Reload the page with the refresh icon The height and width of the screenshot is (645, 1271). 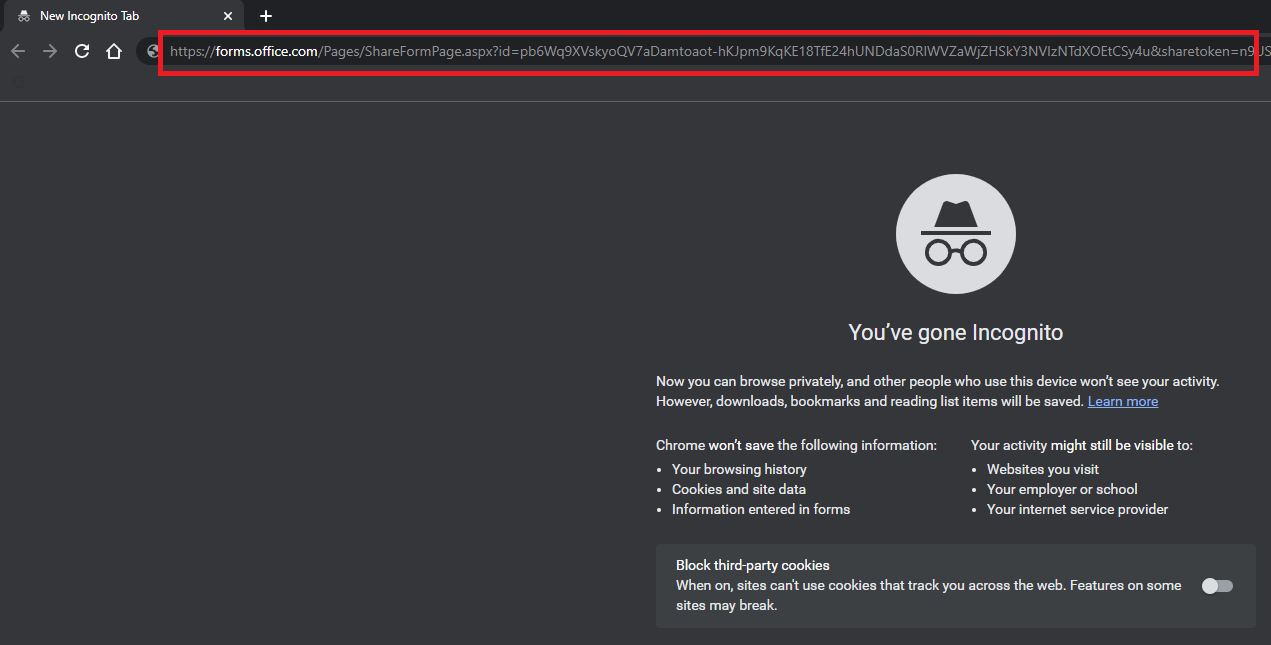click(82, 51)
